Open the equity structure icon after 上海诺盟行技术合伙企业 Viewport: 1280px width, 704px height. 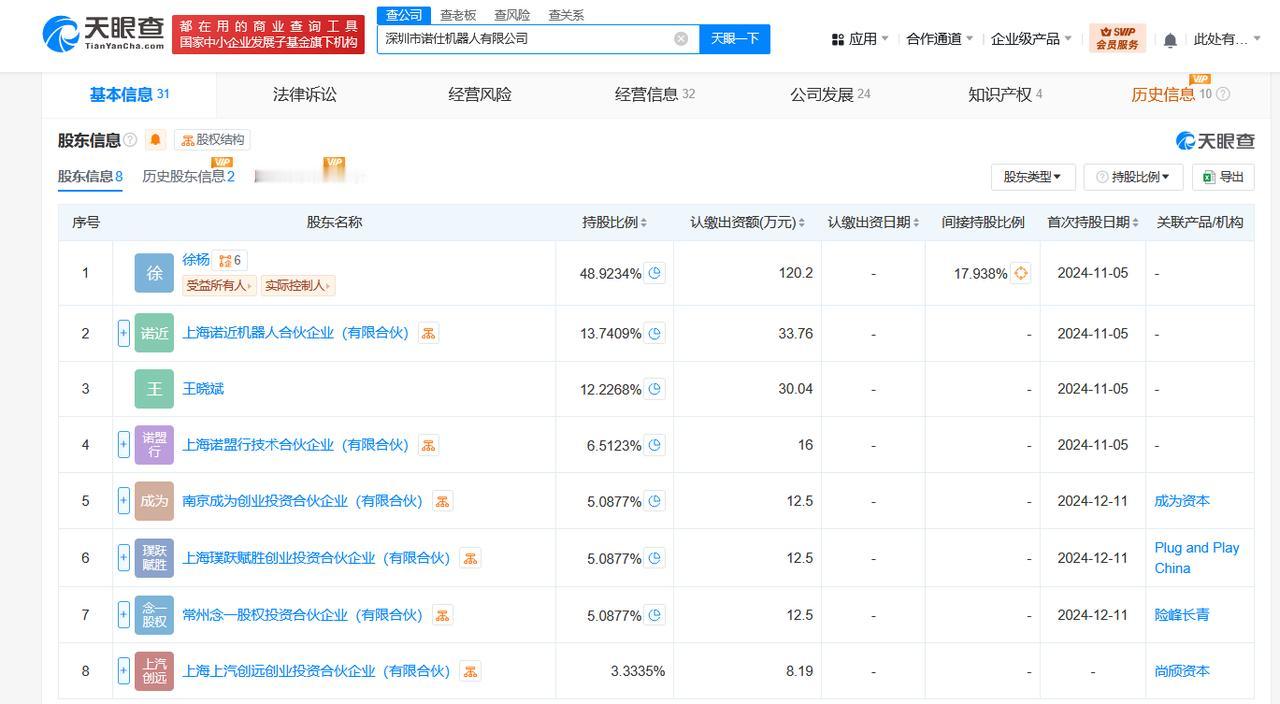[428, 445]
